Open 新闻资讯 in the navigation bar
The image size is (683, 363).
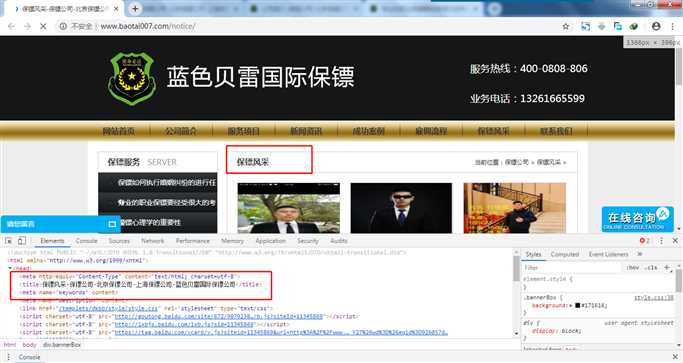tap(306, 131)
